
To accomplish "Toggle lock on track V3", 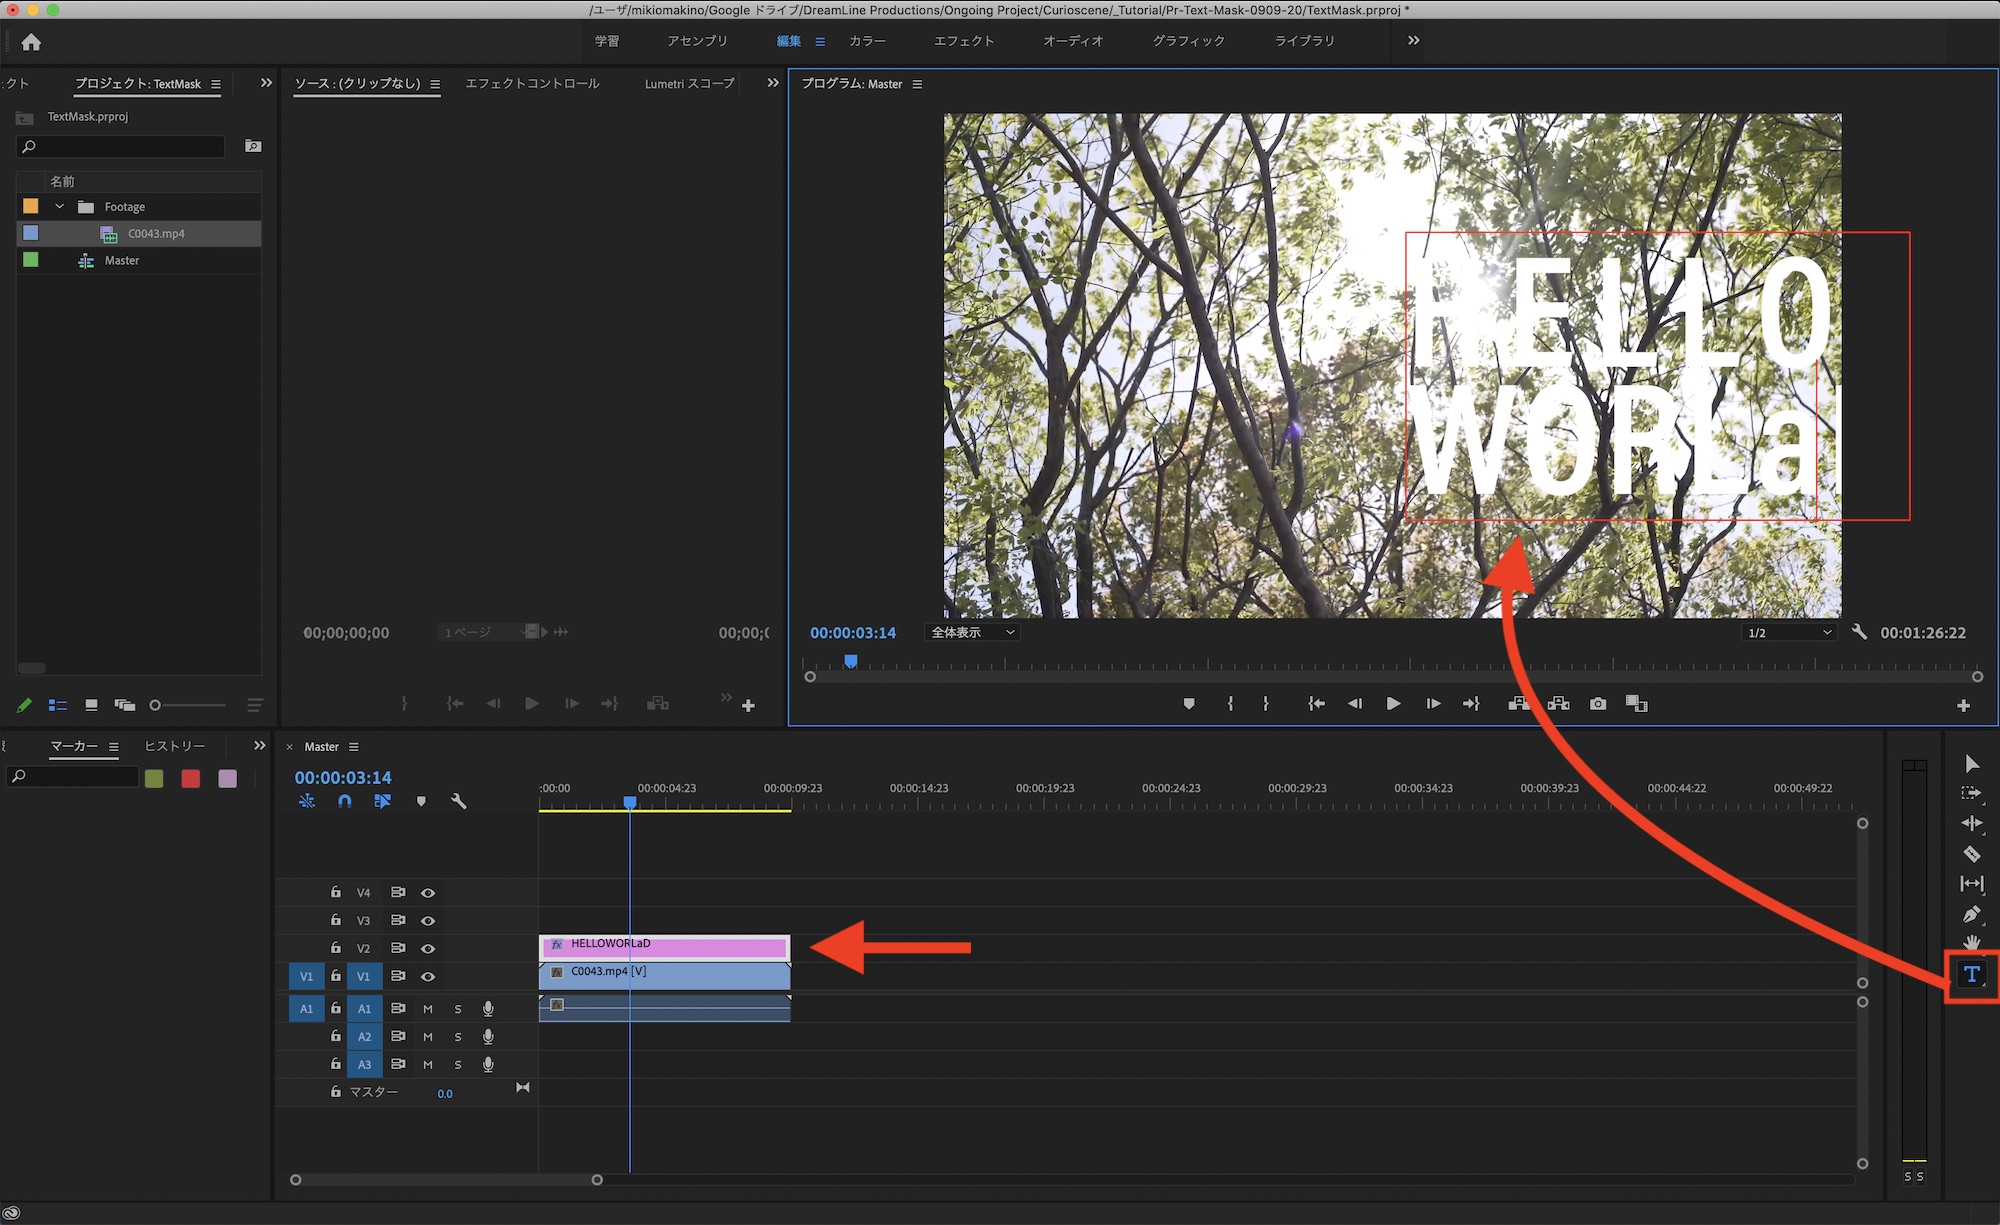I will 336,920.
